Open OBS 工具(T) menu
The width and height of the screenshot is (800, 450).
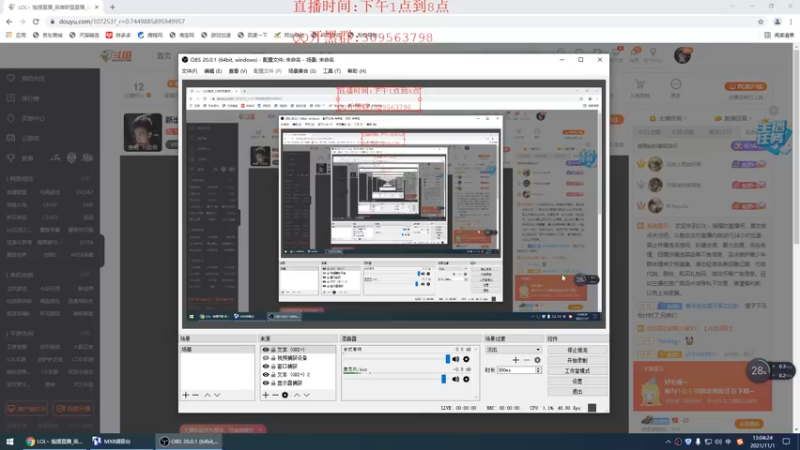[x=332, y=71]
